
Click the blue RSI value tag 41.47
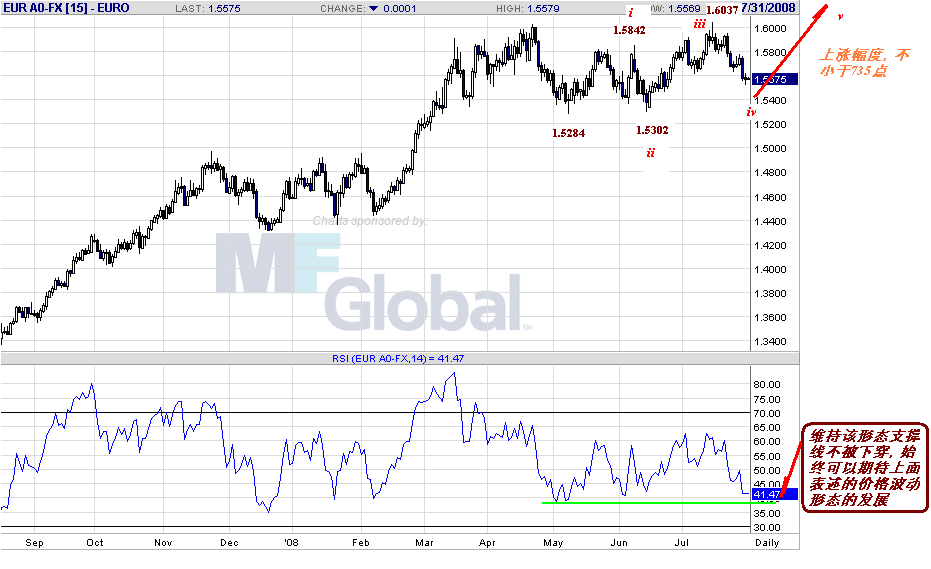(x=775, y=494)
